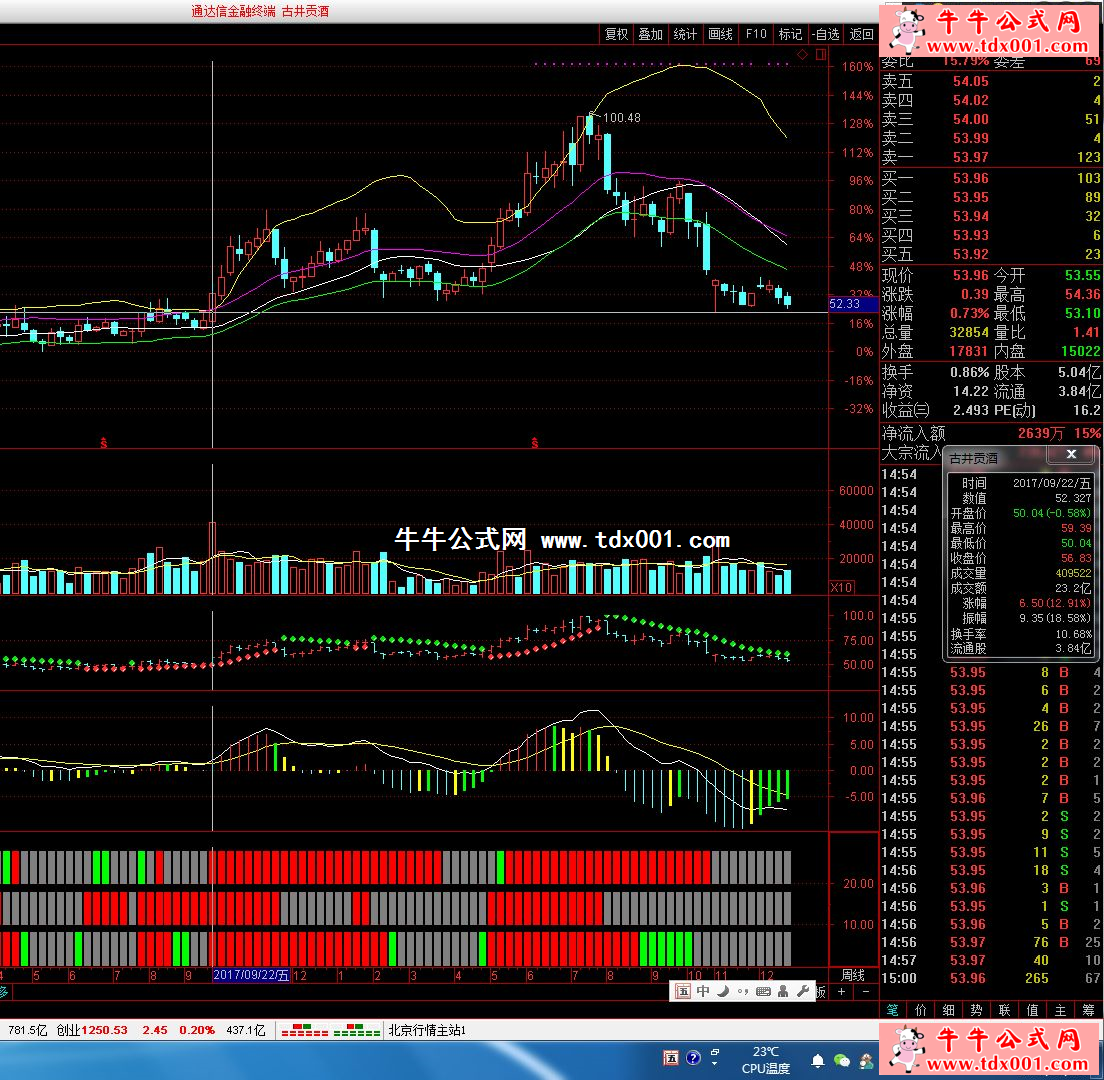Screen dimensions: 1104x1080
Task: Expand the 叠加 overlay menu
Action: pyautogui.click(x=651, y=34)
